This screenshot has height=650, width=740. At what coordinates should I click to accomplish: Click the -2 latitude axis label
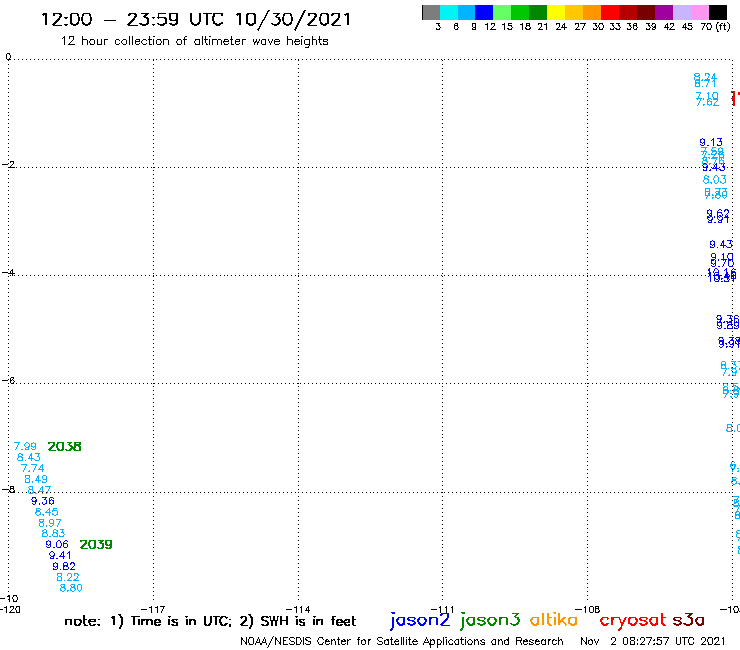pos(8,164)
